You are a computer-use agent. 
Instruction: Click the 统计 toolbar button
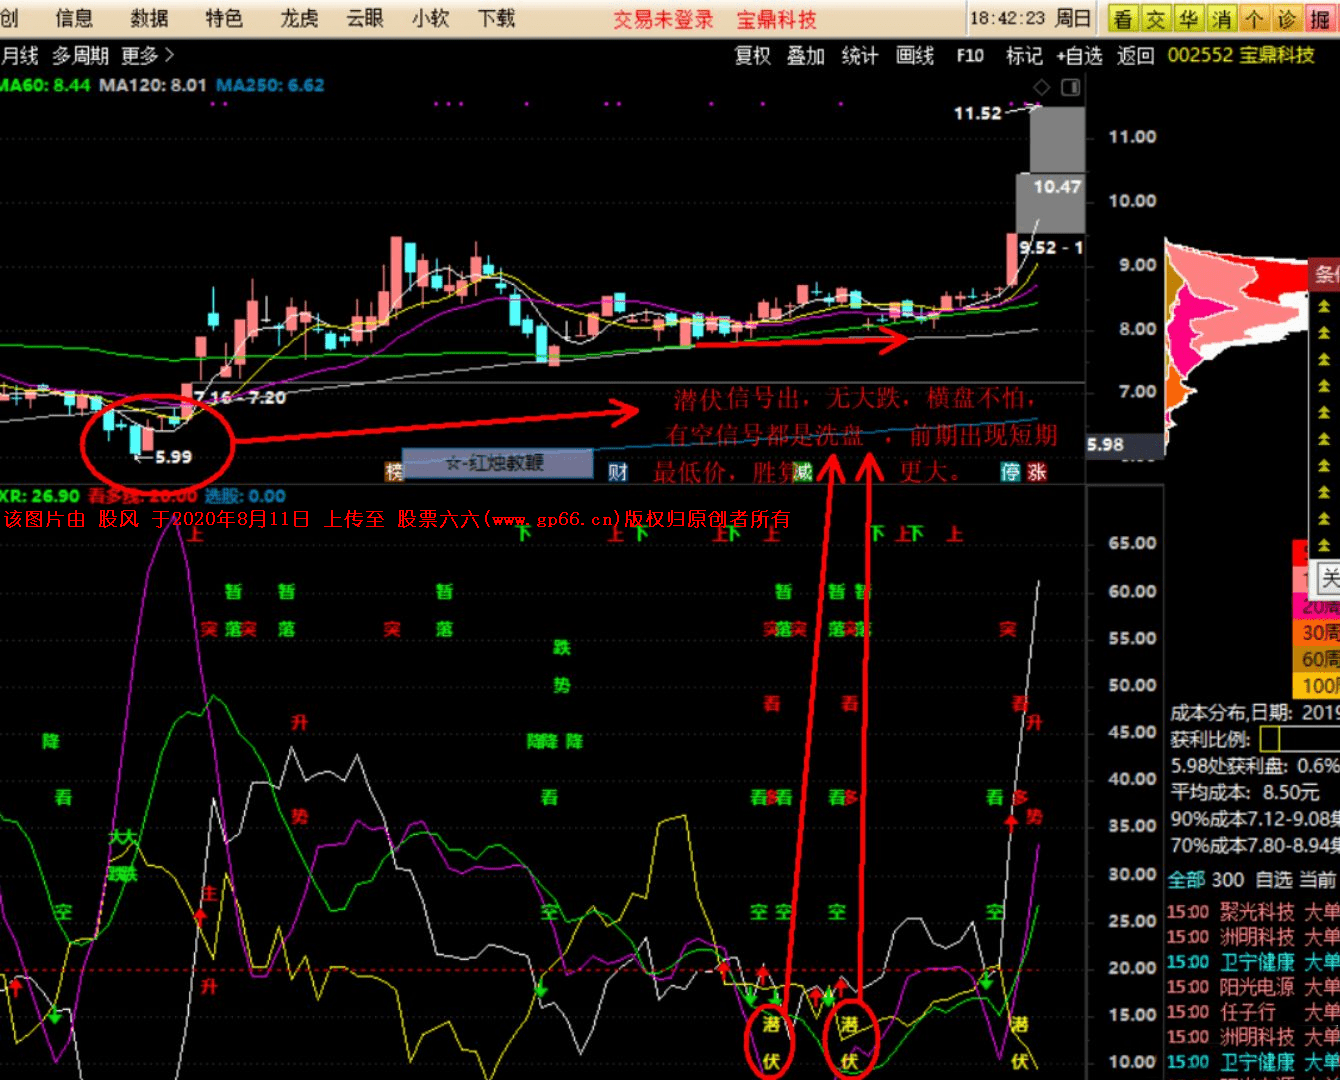tap(860, 56)
